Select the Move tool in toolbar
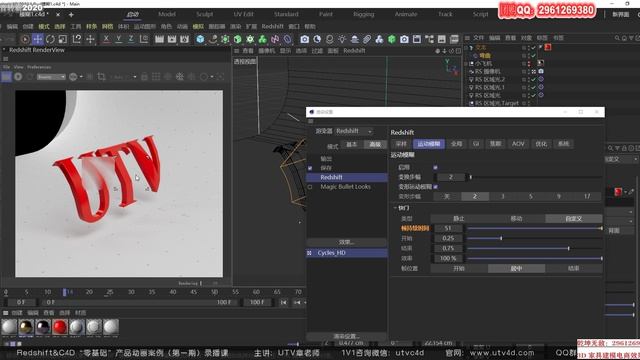640x360 pixels. 38,39
